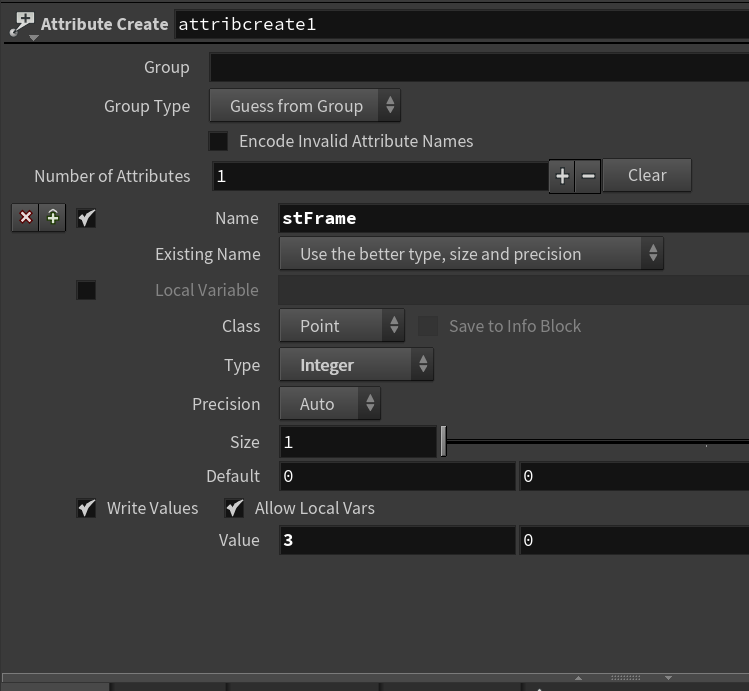Screen dimensions: 749x691
Task: Click the Existing Name label
Action: (x=208, y=254)
